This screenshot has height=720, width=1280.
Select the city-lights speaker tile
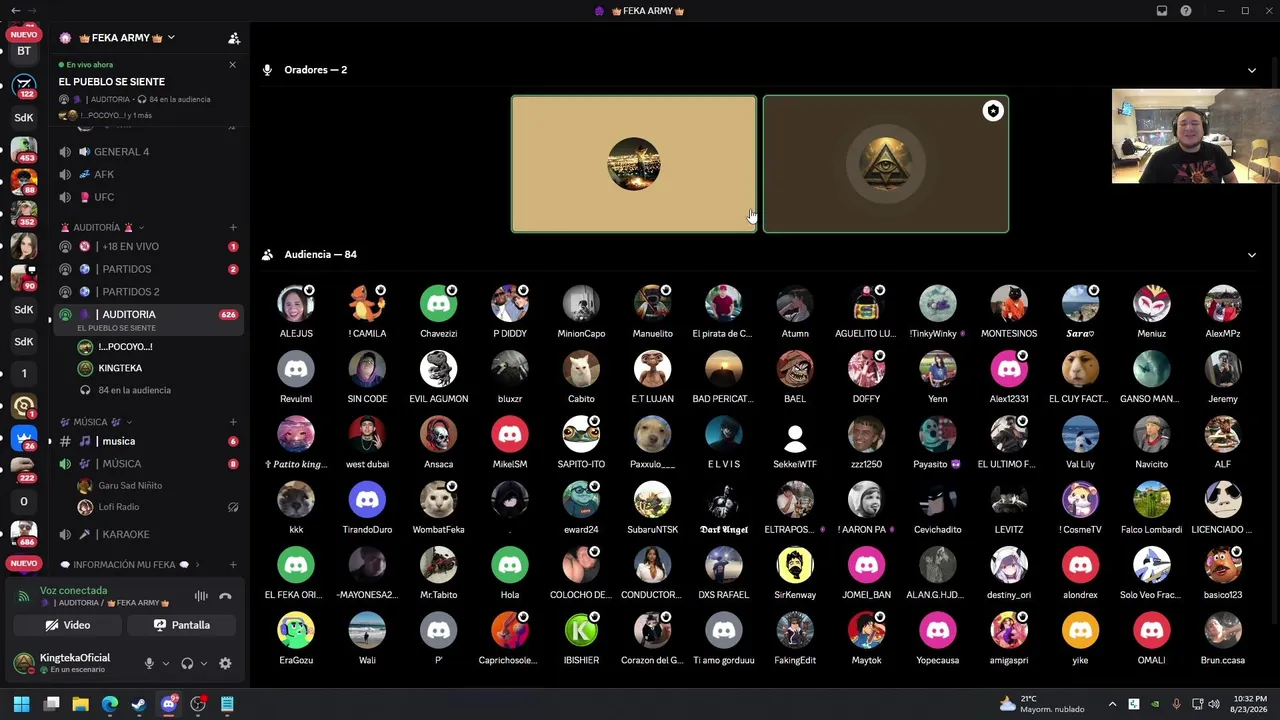coord(634,164)
